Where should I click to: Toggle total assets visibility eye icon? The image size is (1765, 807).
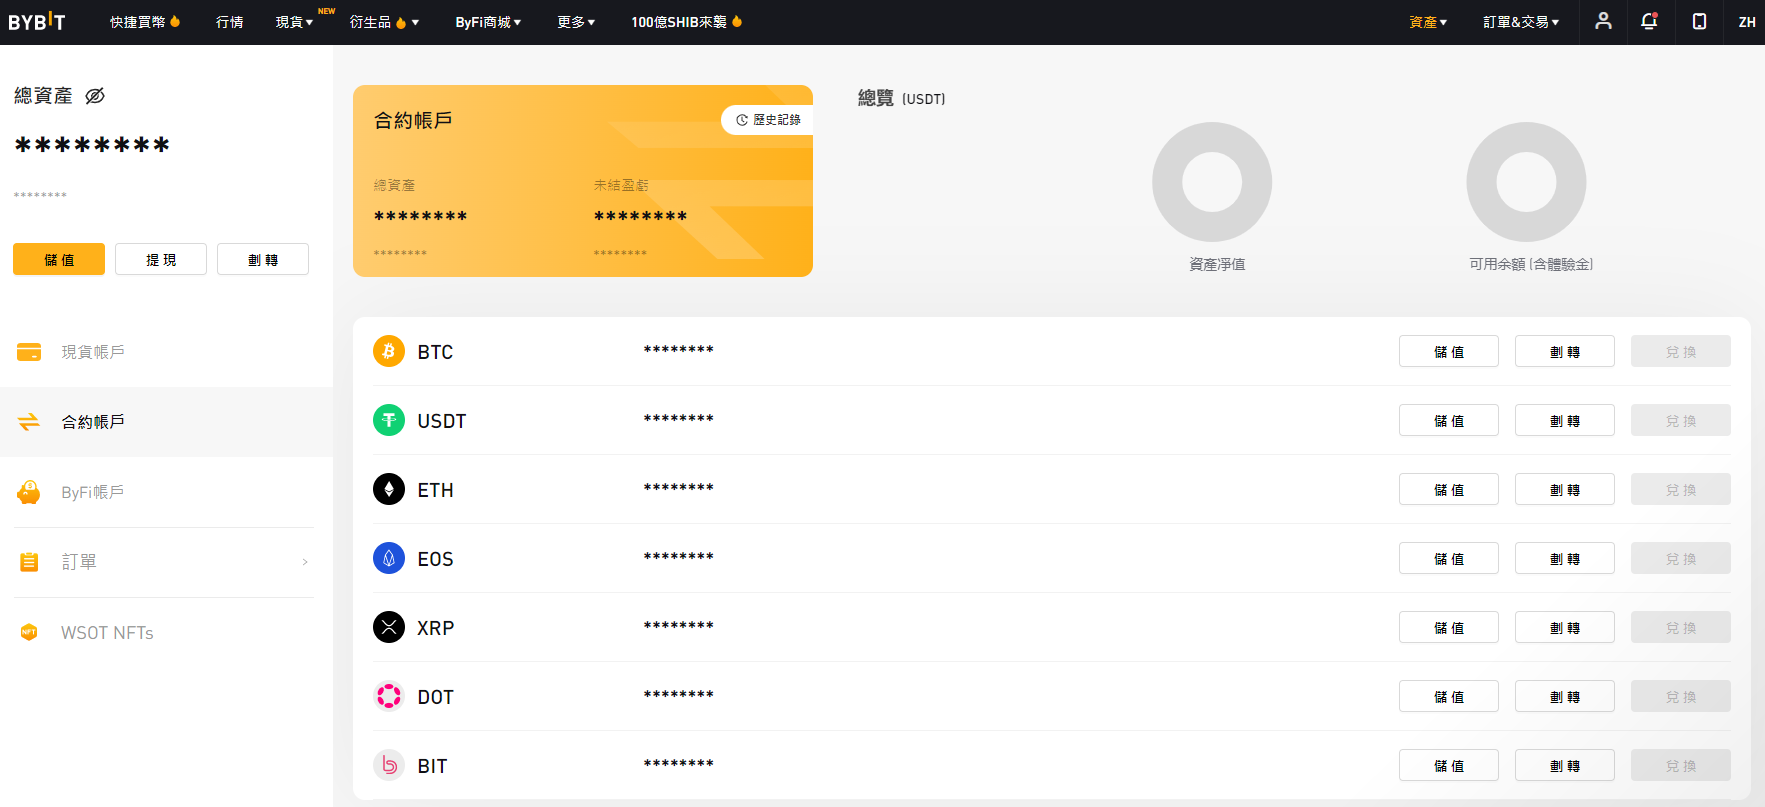pos(95,96)
